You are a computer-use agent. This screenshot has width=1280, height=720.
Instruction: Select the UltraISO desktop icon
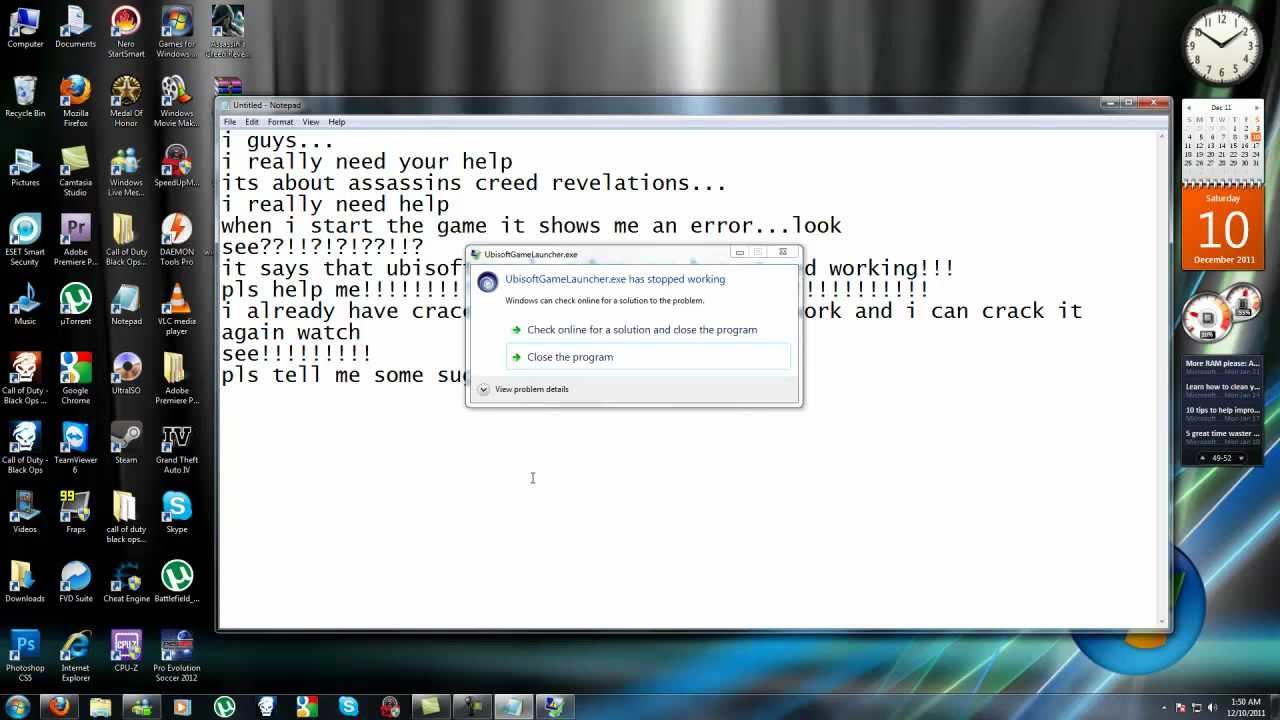(x=126, y=373)
